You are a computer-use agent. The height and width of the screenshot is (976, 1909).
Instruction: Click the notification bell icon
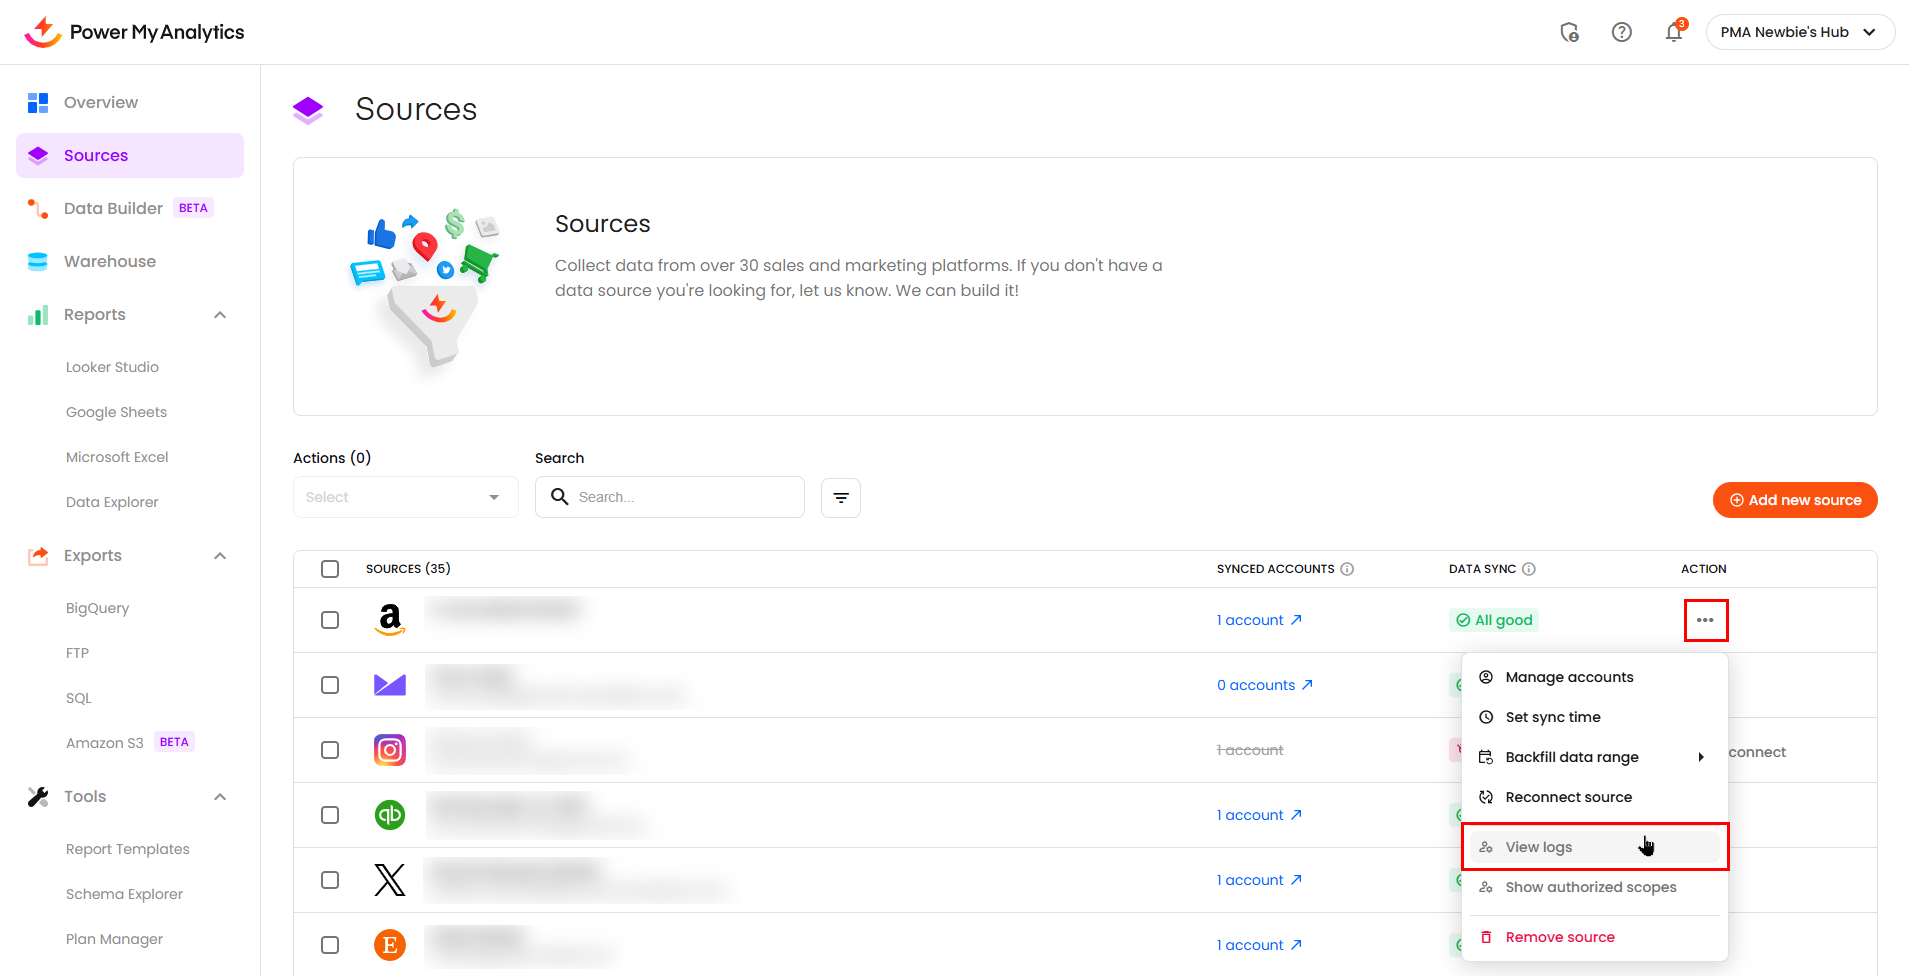1673,33
